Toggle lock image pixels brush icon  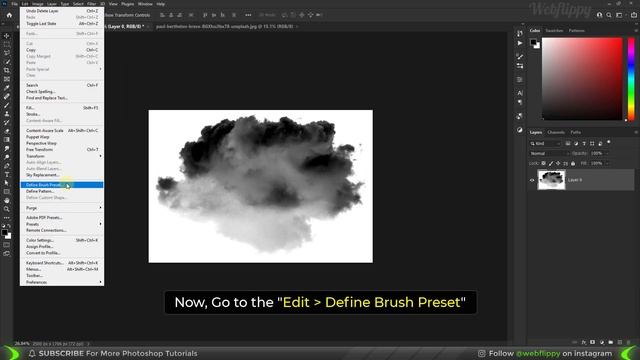551,163
